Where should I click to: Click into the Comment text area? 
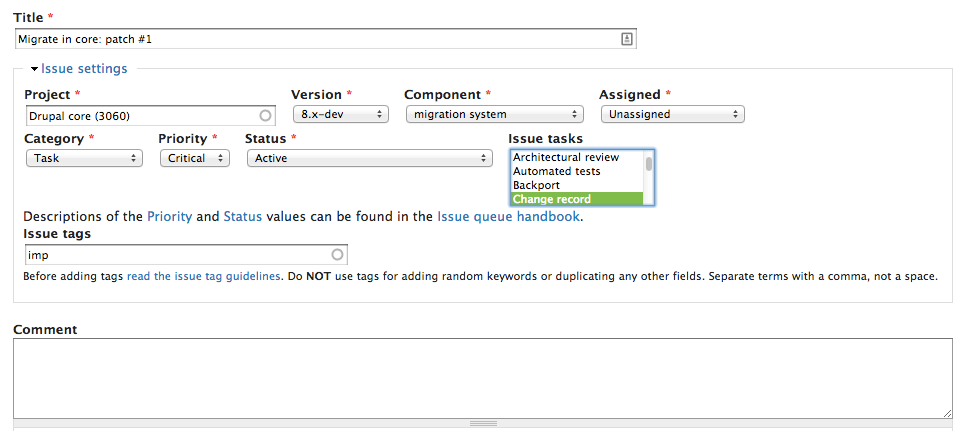click(482, 379)
